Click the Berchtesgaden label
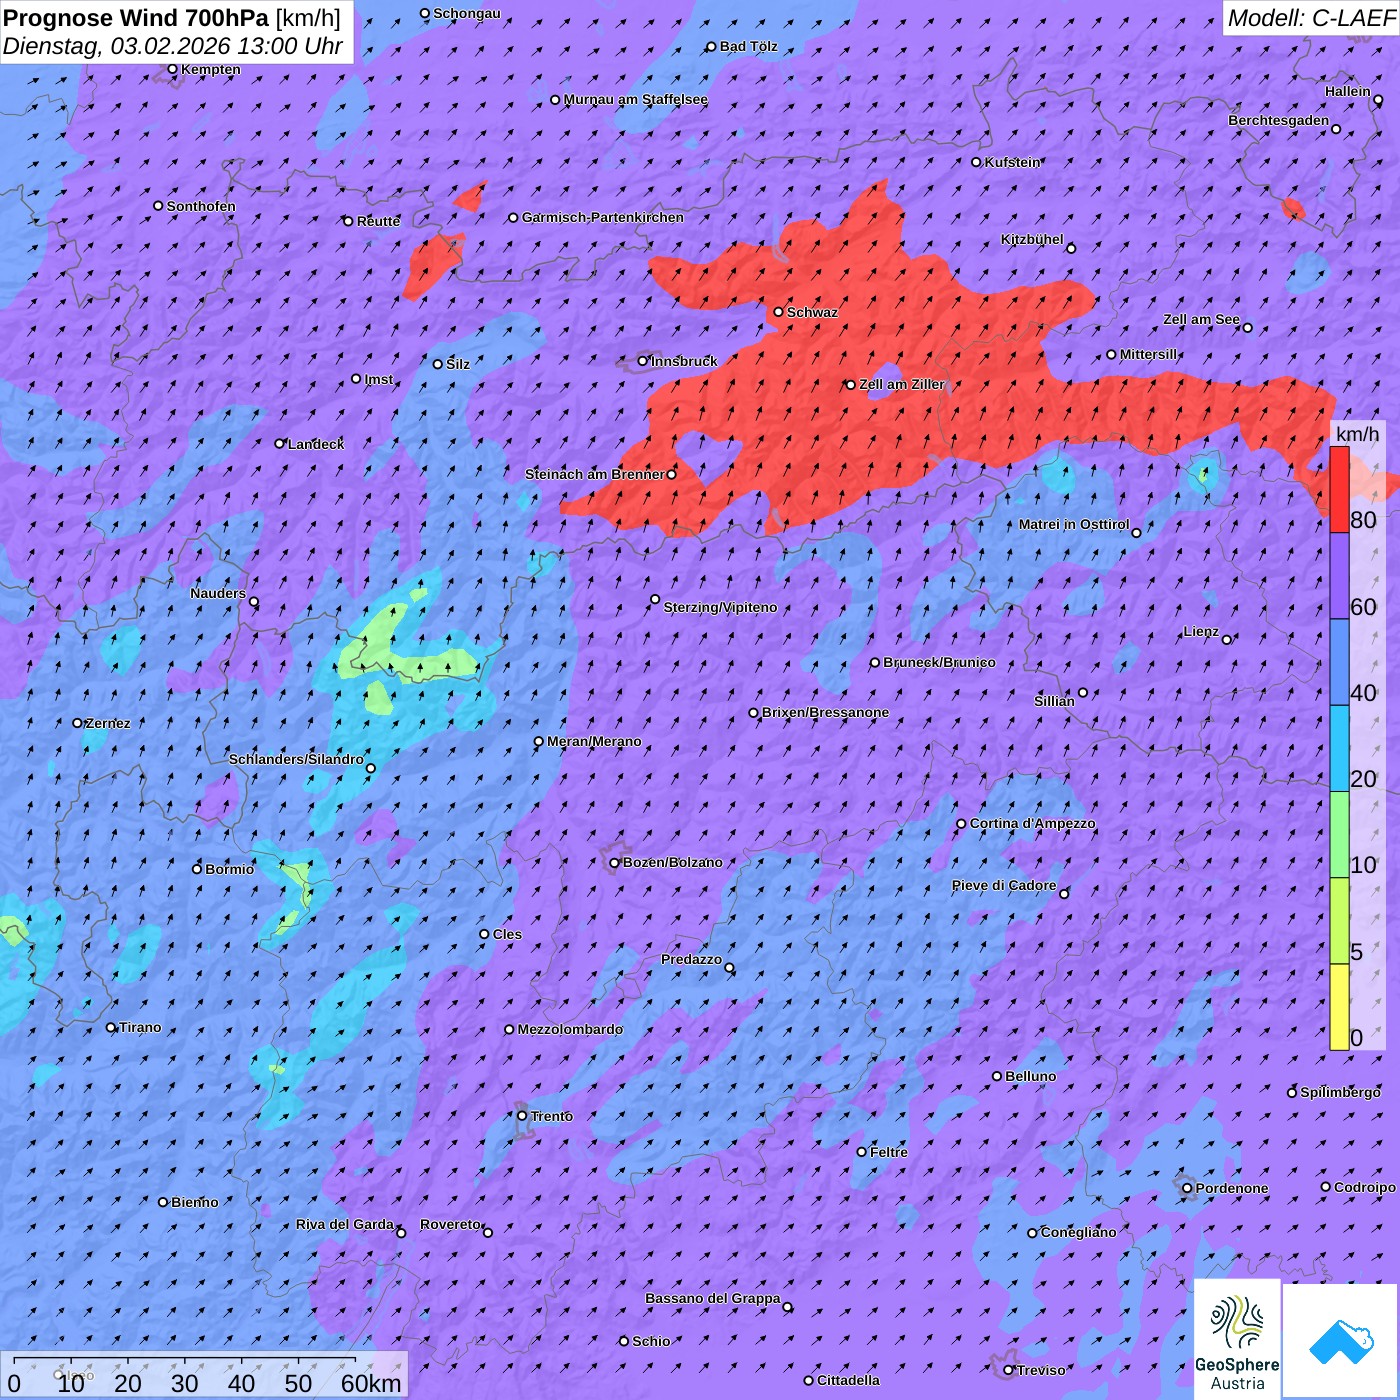 tap(1279, 120)
